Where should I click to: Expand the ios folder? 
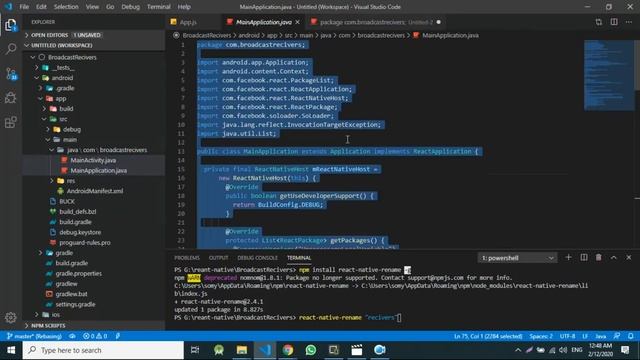click(x=93, y=315)
